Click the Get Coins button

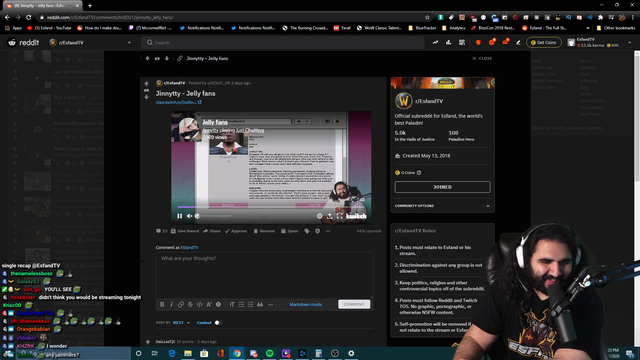[x=544, y=42]
